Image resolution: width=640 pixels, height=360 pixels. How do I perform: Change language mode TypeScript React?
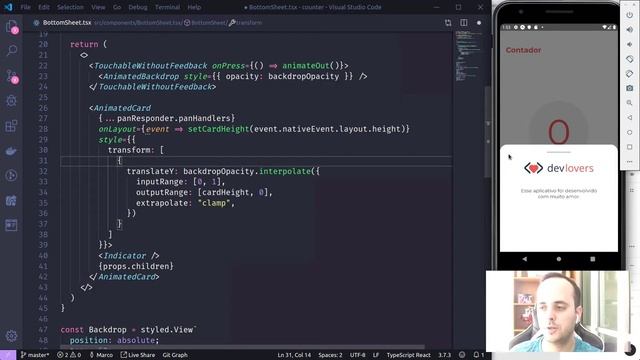tap(408, 355)
